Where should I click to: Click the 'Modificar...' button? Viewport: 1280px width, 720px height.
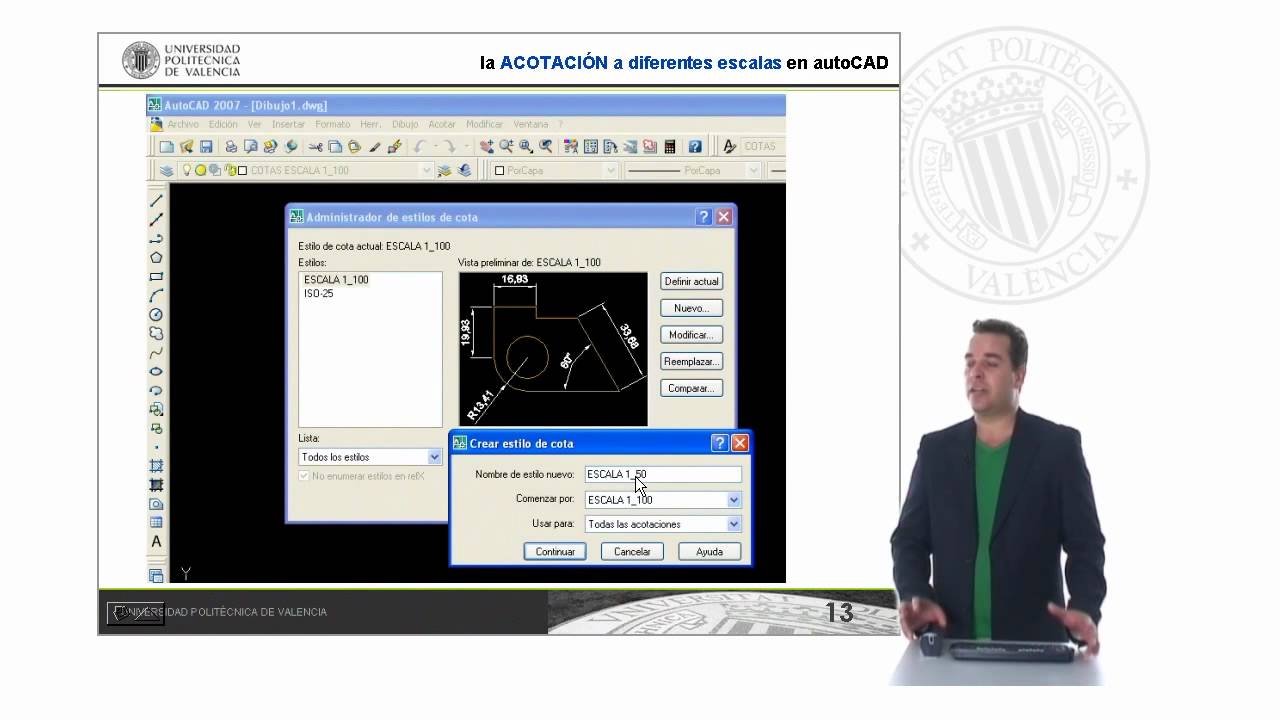(692, 335)
